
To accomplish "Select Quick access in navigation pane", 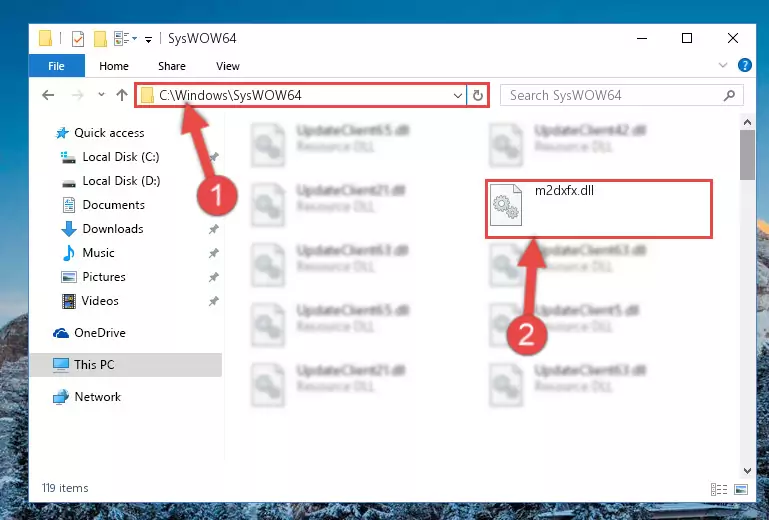I will coord(109,132).
